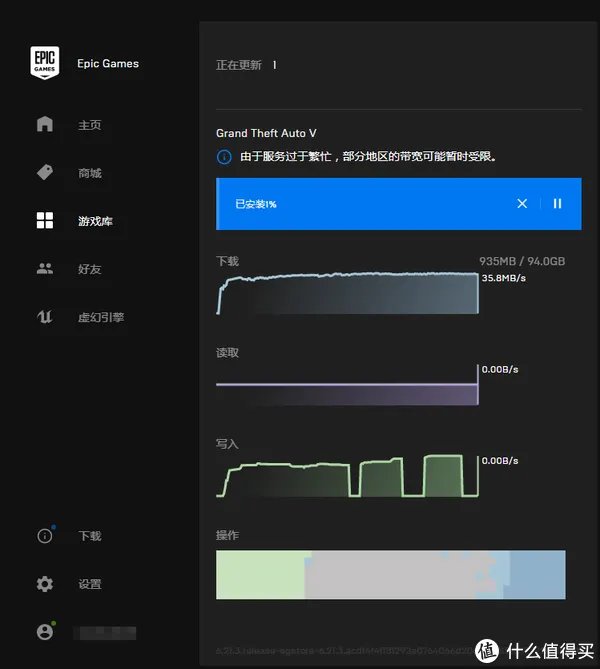Click the 写入 section label
The height and width of the screenshot is (669, 600).
(x=227, y=444)
